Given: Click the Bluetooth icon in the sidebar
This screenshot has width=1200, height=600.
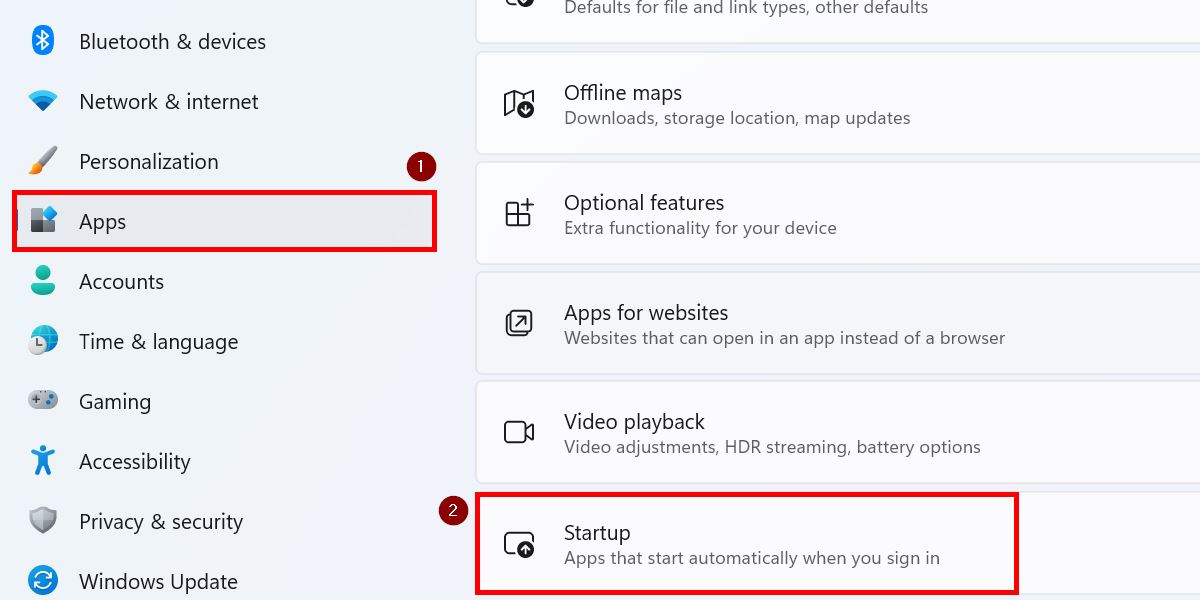Looking at the screenshot, I should tap(42, 41).
